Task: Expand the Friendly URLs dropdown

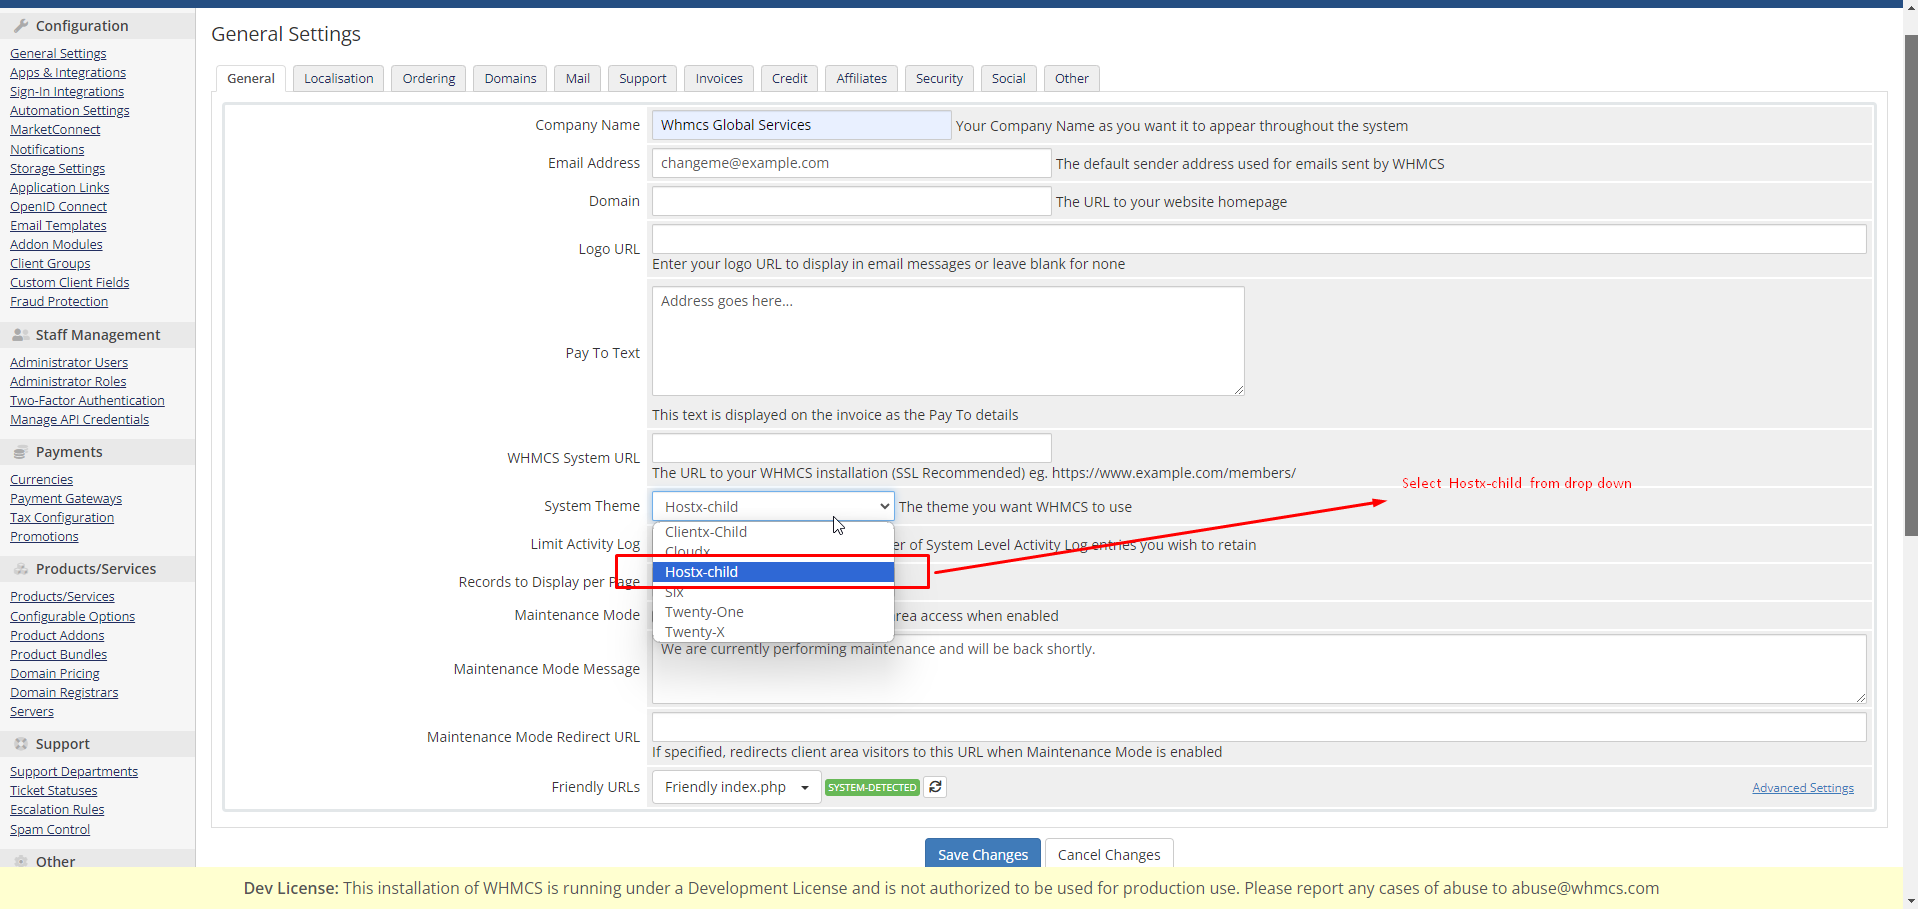Action: [736, 787]
